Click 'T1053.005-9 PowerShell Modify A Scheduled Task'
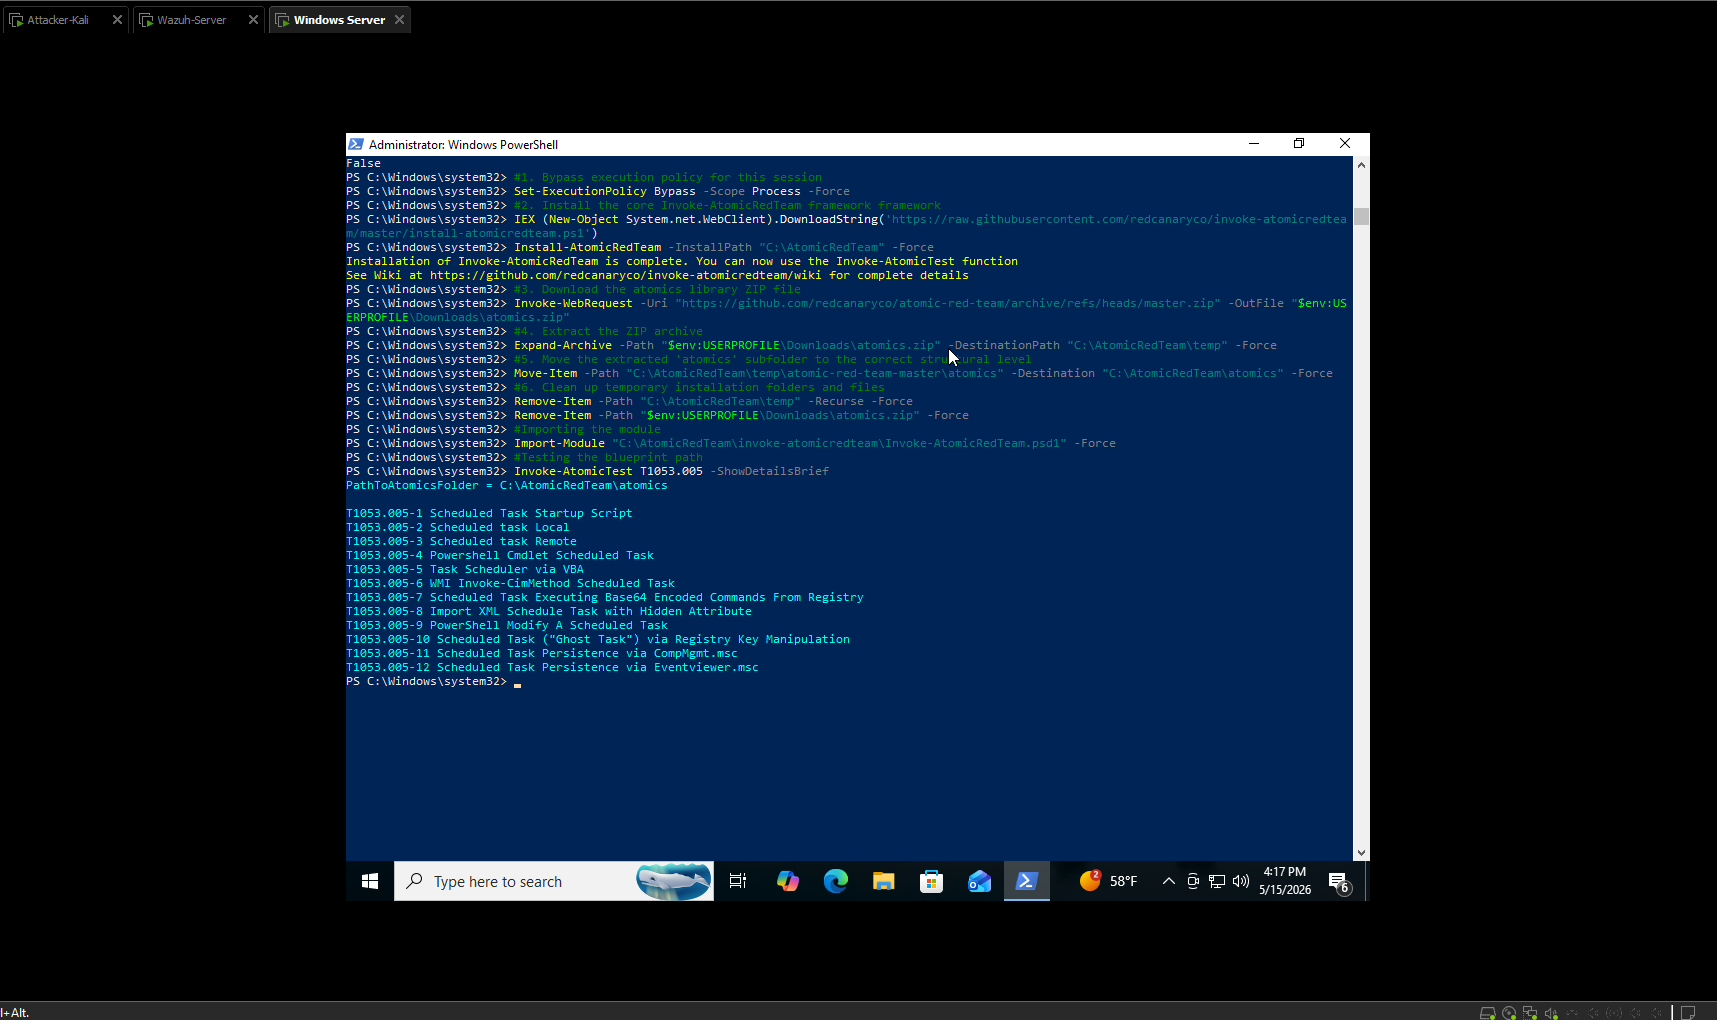Viewport: 1717px width, 1020px height. click(507, 625)
